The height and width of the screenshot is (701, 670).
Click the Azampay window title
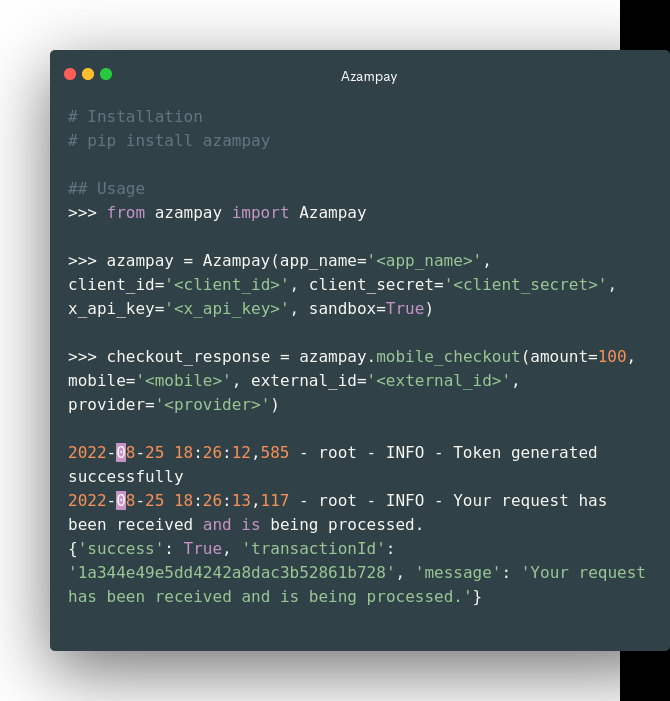click(x=369, y=76)
